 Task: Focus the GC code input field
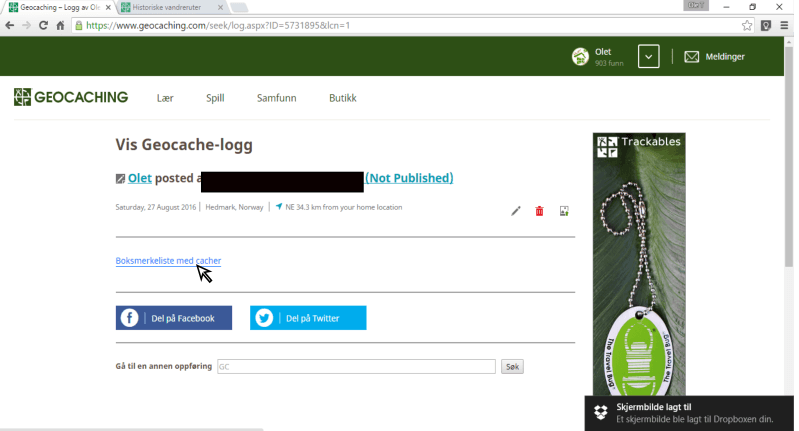pos(356,366)
